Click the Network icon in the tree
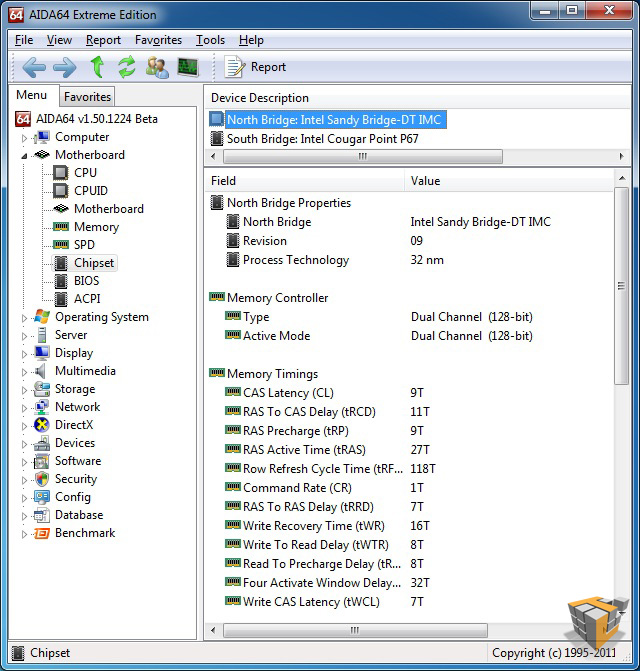640x671 pixels. [x=42, y=407]
